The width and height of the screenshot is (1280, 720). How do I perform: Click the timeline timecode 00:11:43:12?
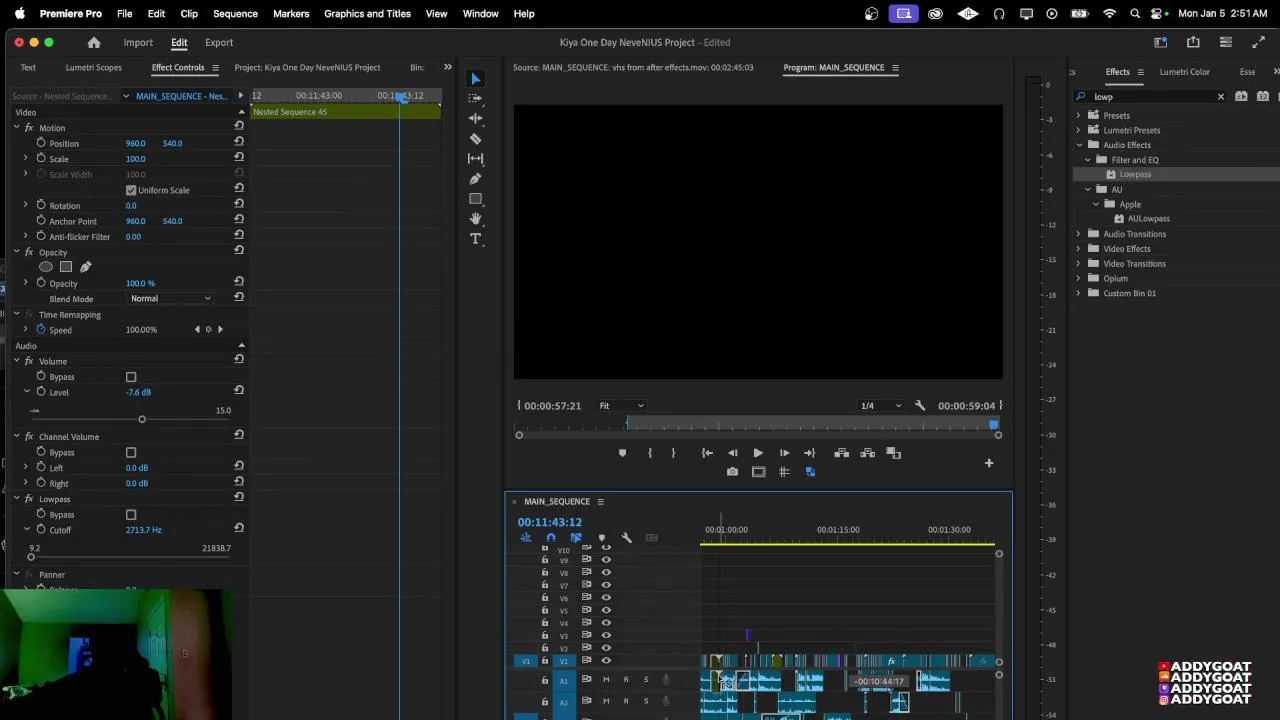[x=549, y=522]
